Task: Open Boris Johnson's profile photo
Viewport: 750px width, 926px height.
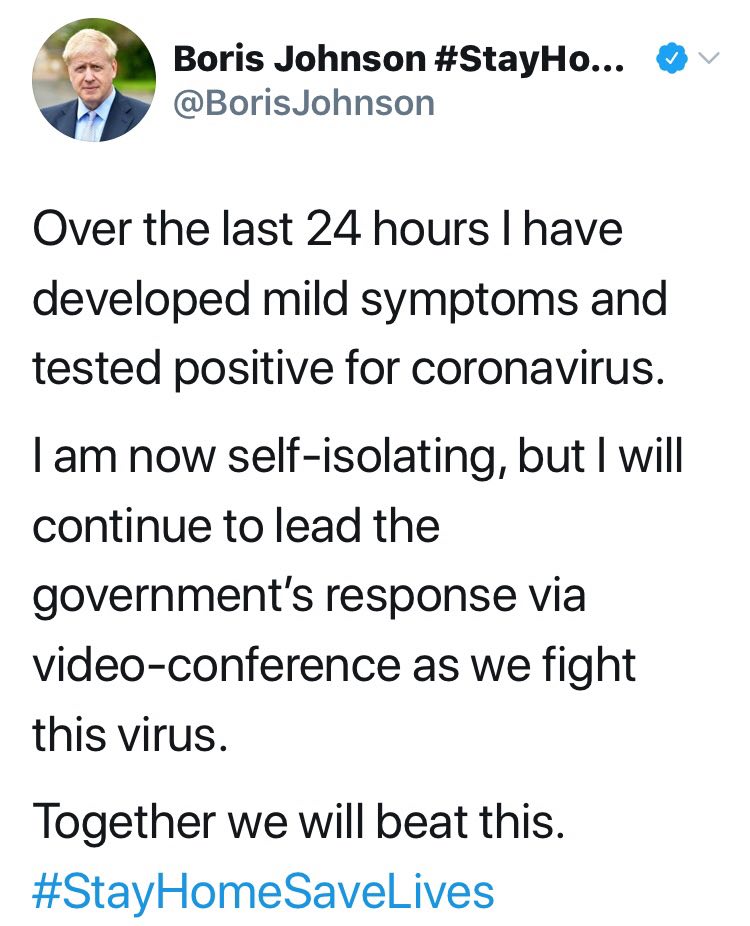Action: tap(95, 80)
